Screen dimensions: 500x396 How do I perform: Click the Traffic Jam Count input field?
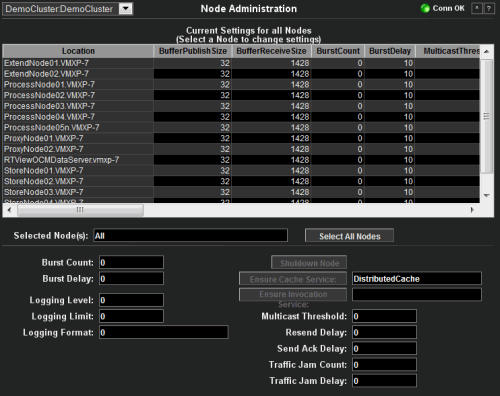(384, 365)
